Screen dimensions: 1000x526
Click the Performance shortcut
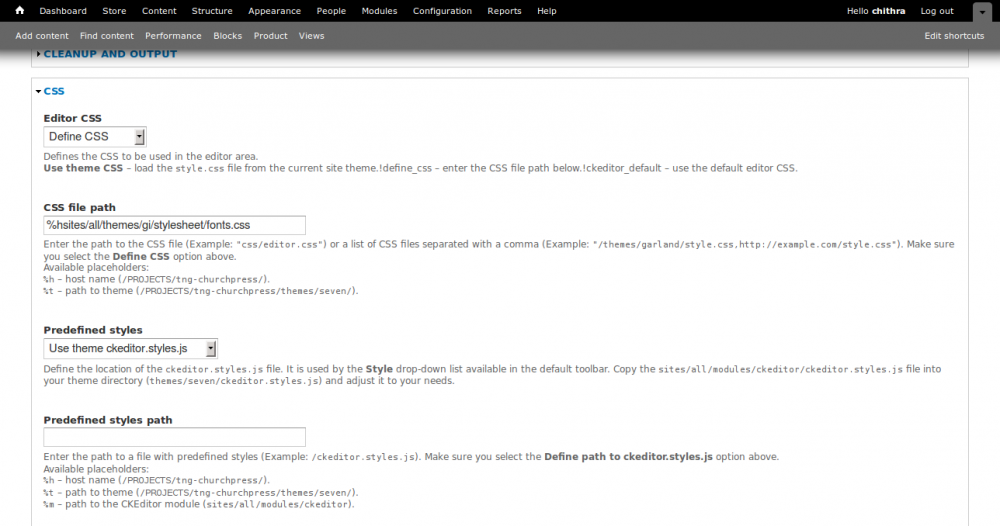pyautogui.click(x=173, y=36)
